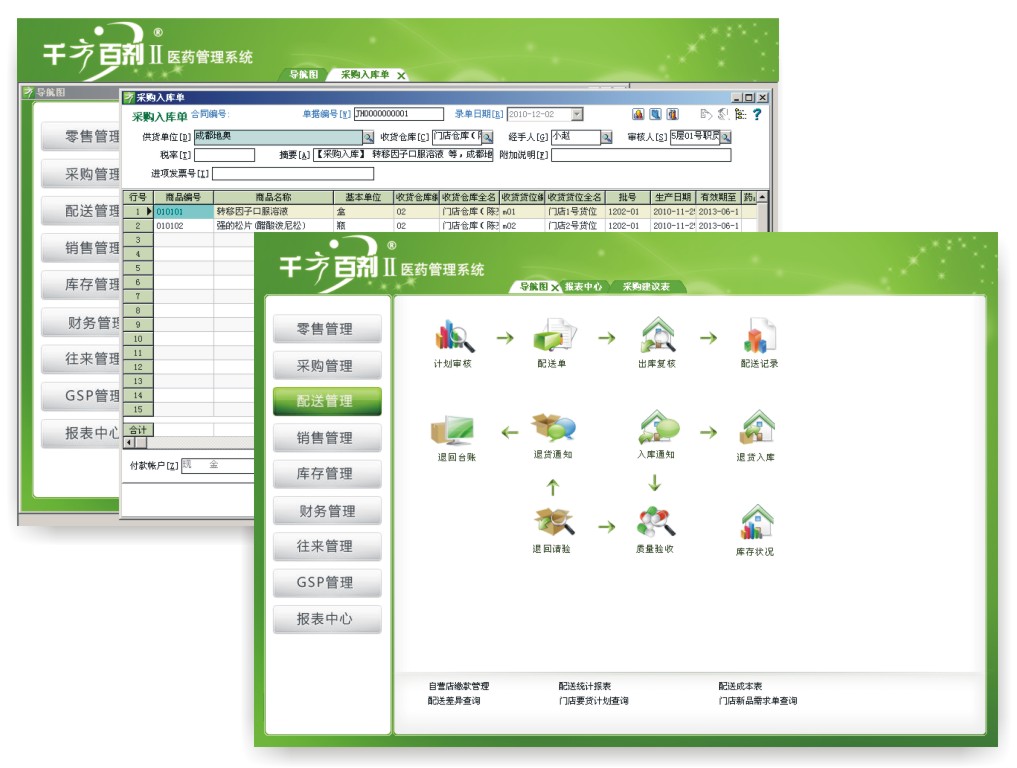The image size is (1017, 768).
Task: Open the 配送成本表 link
Action: point(740,687)
